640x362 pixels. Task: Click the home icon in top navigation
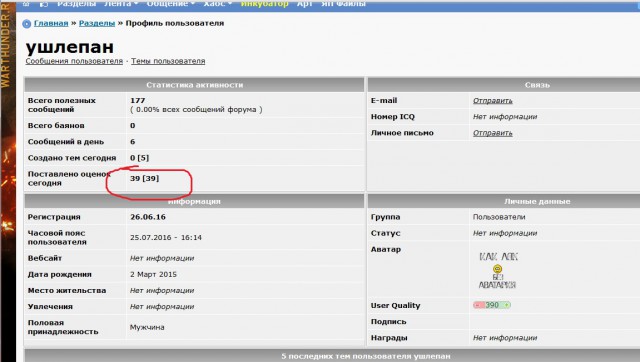[26, 4]
